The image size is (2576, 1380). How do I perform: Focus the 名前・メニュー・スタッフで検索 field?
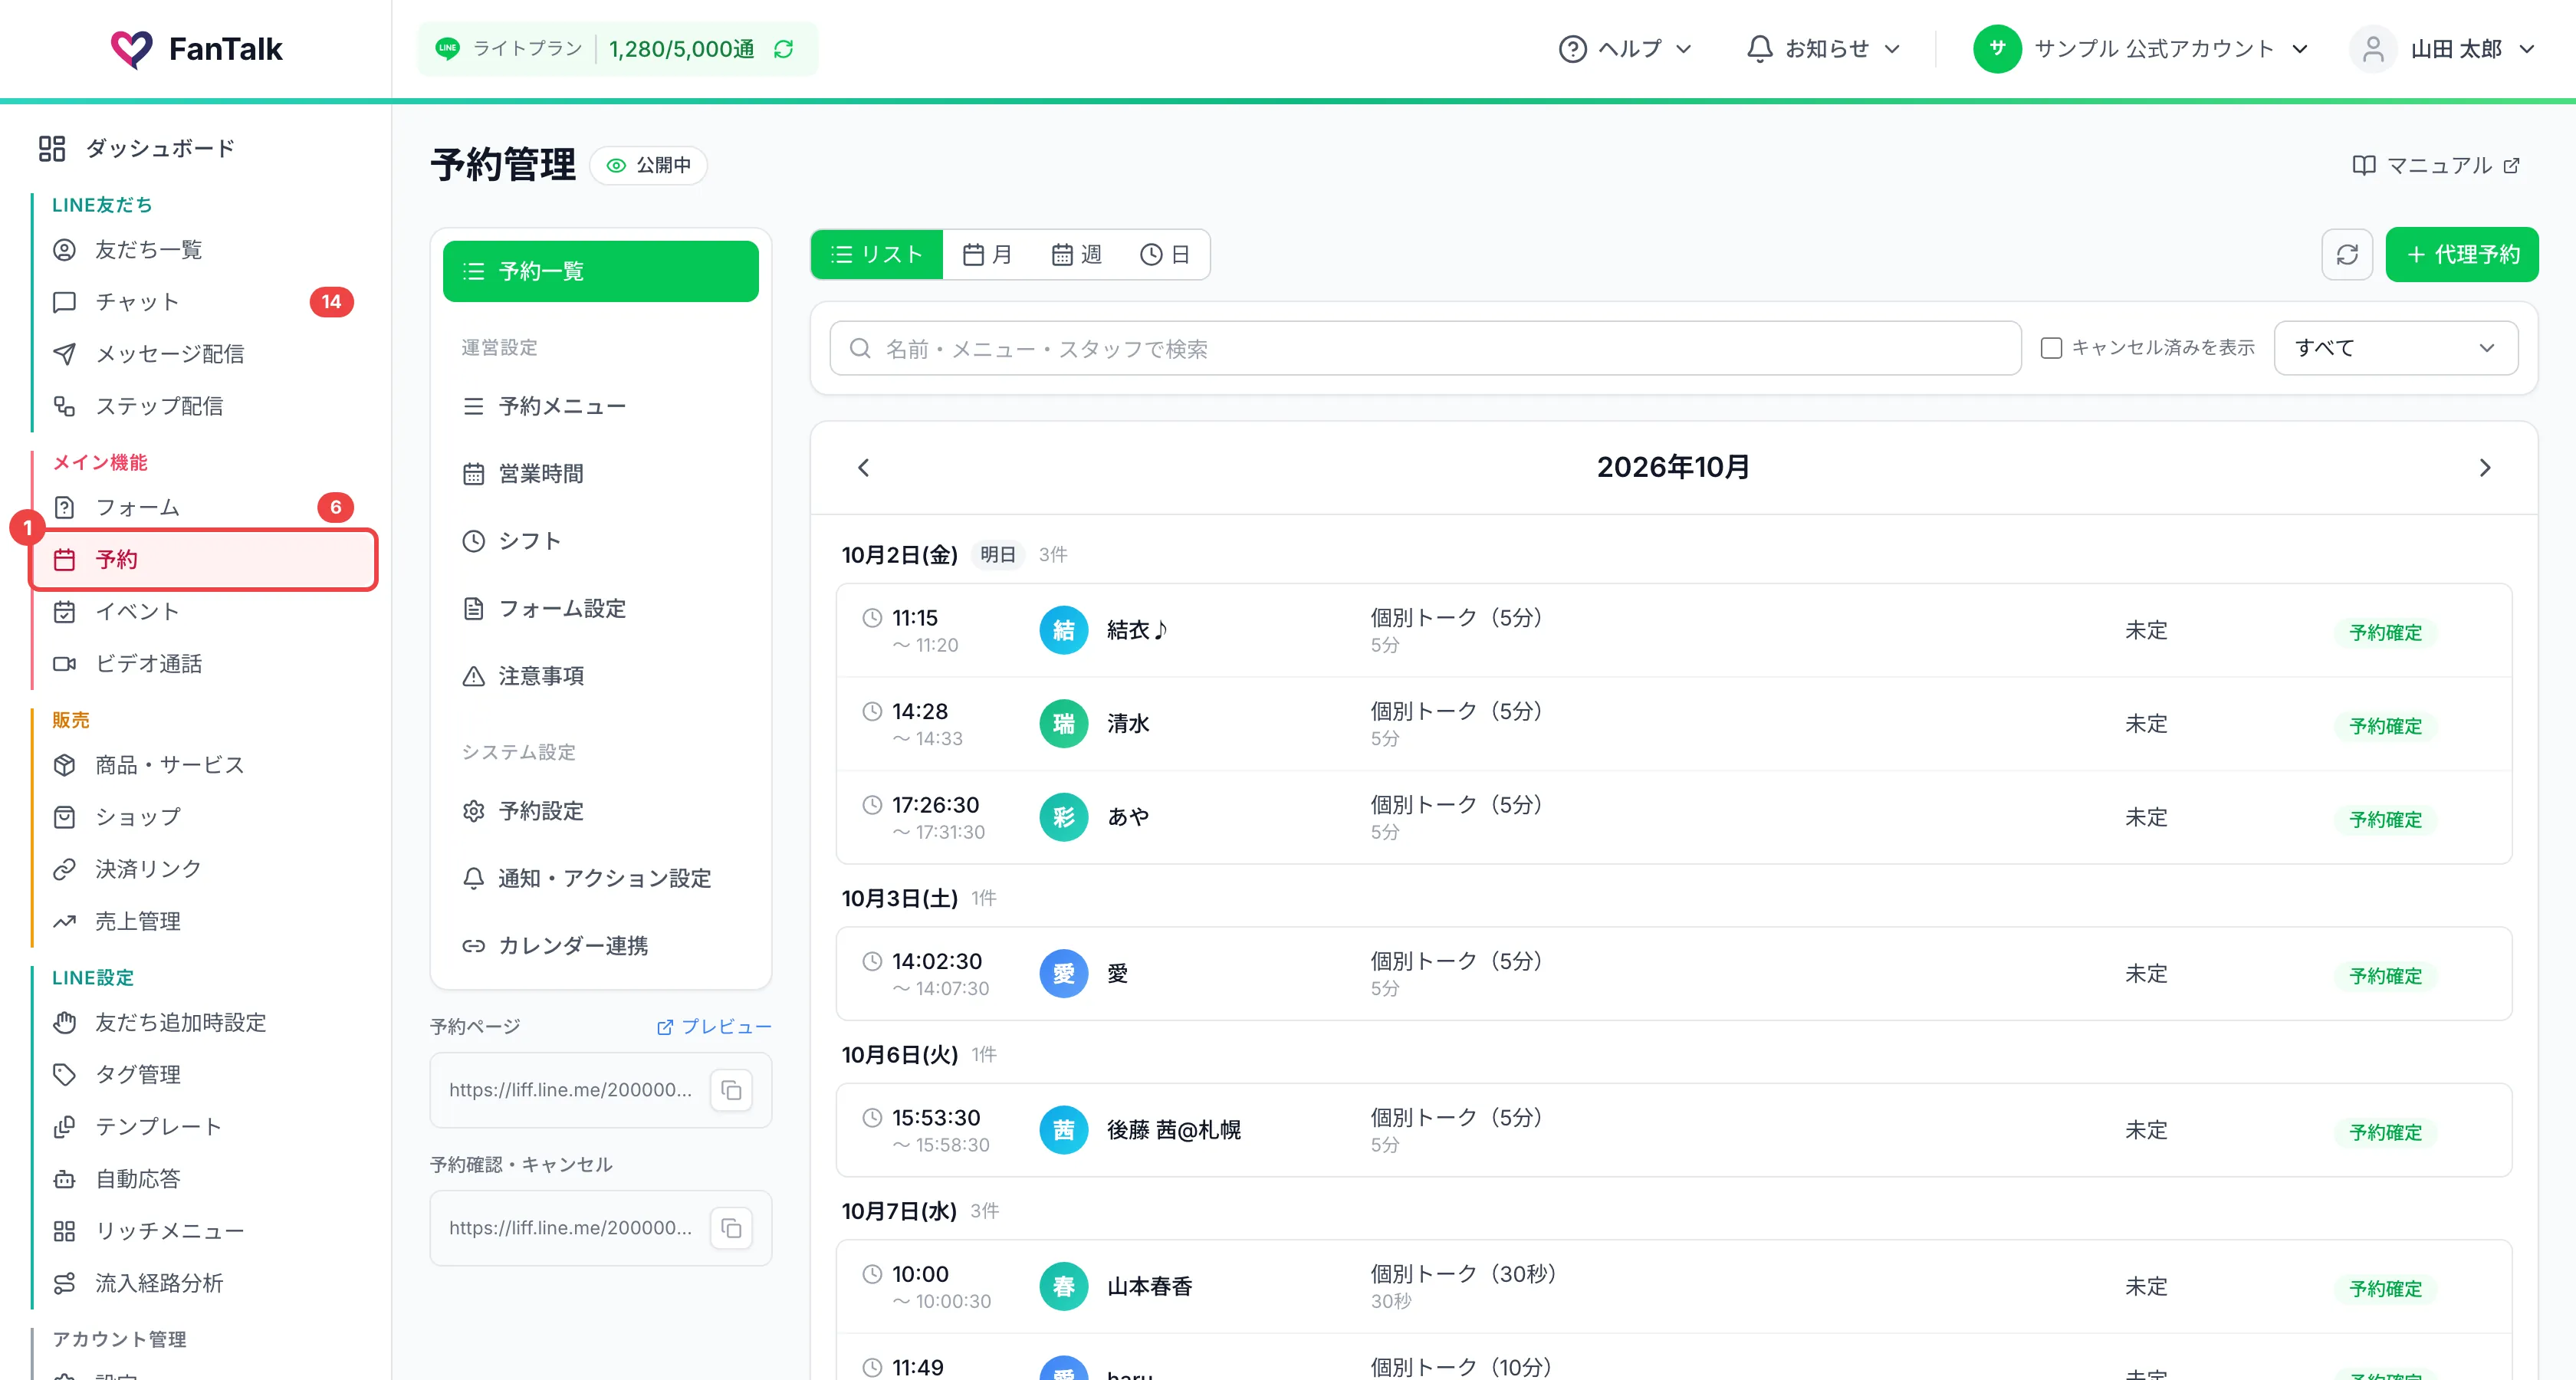pos(1425,348)
